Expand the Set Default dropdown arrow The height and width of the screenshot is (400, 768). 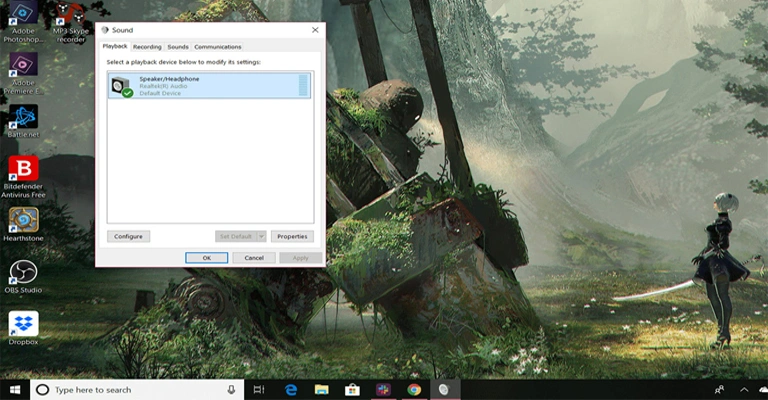(x=262, y=237)
